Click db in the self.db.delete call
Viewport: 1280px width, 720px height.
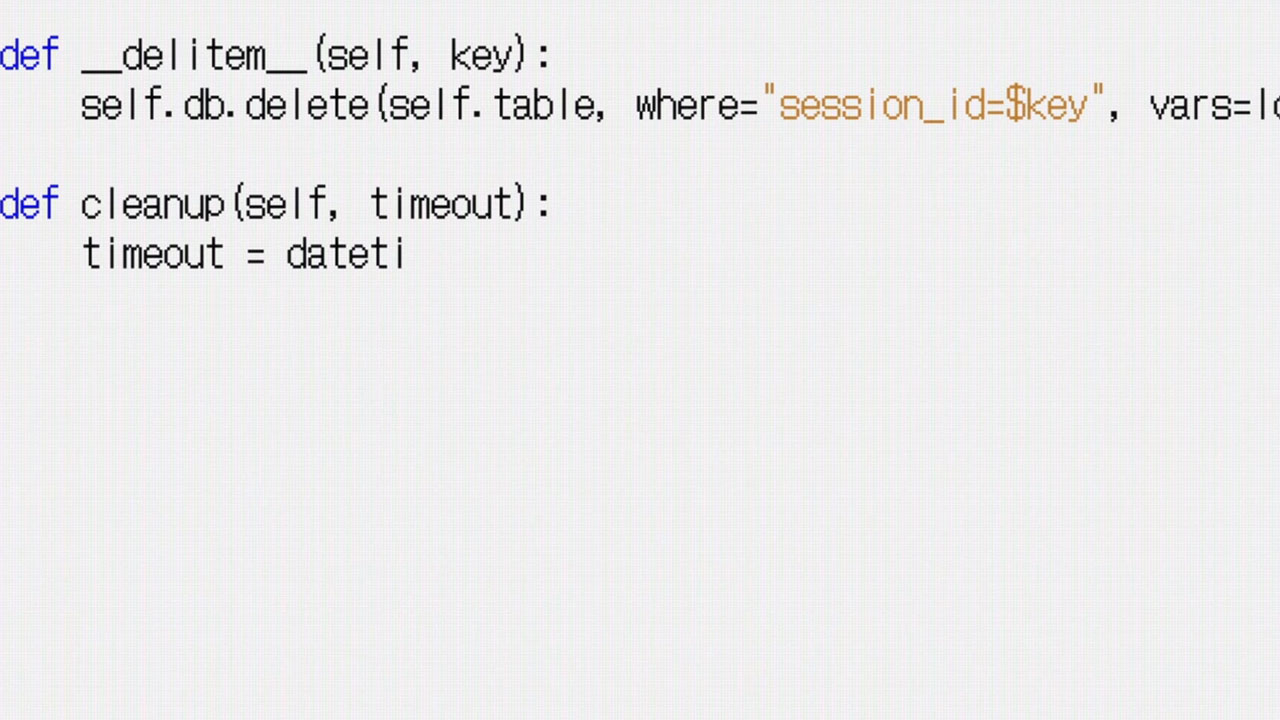[x=204, y=106]
